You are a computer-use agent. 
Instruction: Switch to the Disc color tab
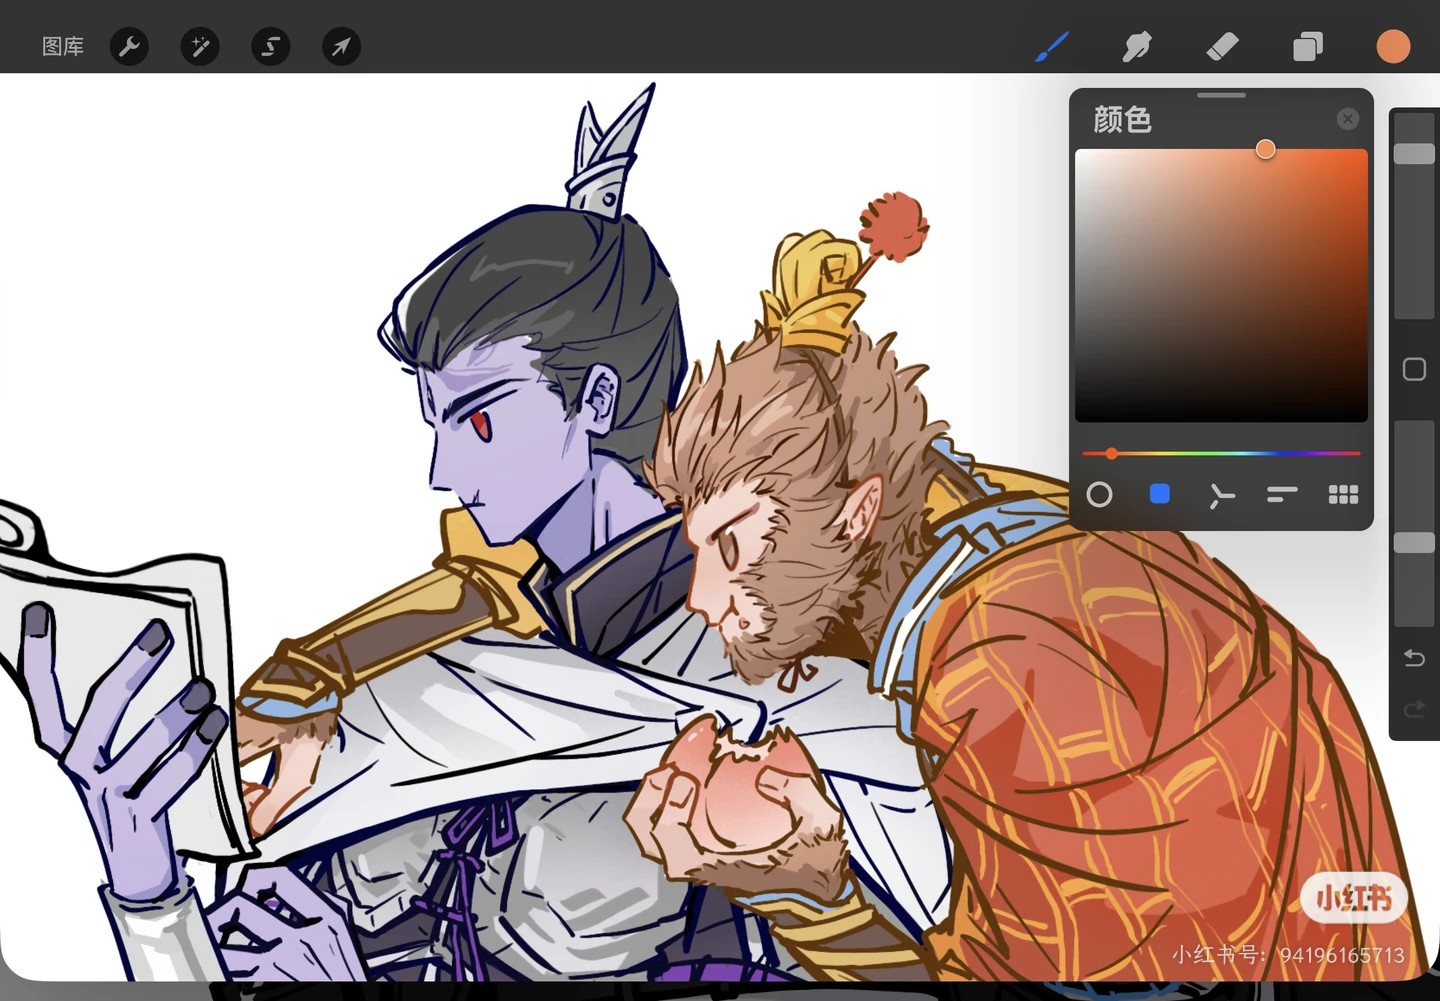1099,494
